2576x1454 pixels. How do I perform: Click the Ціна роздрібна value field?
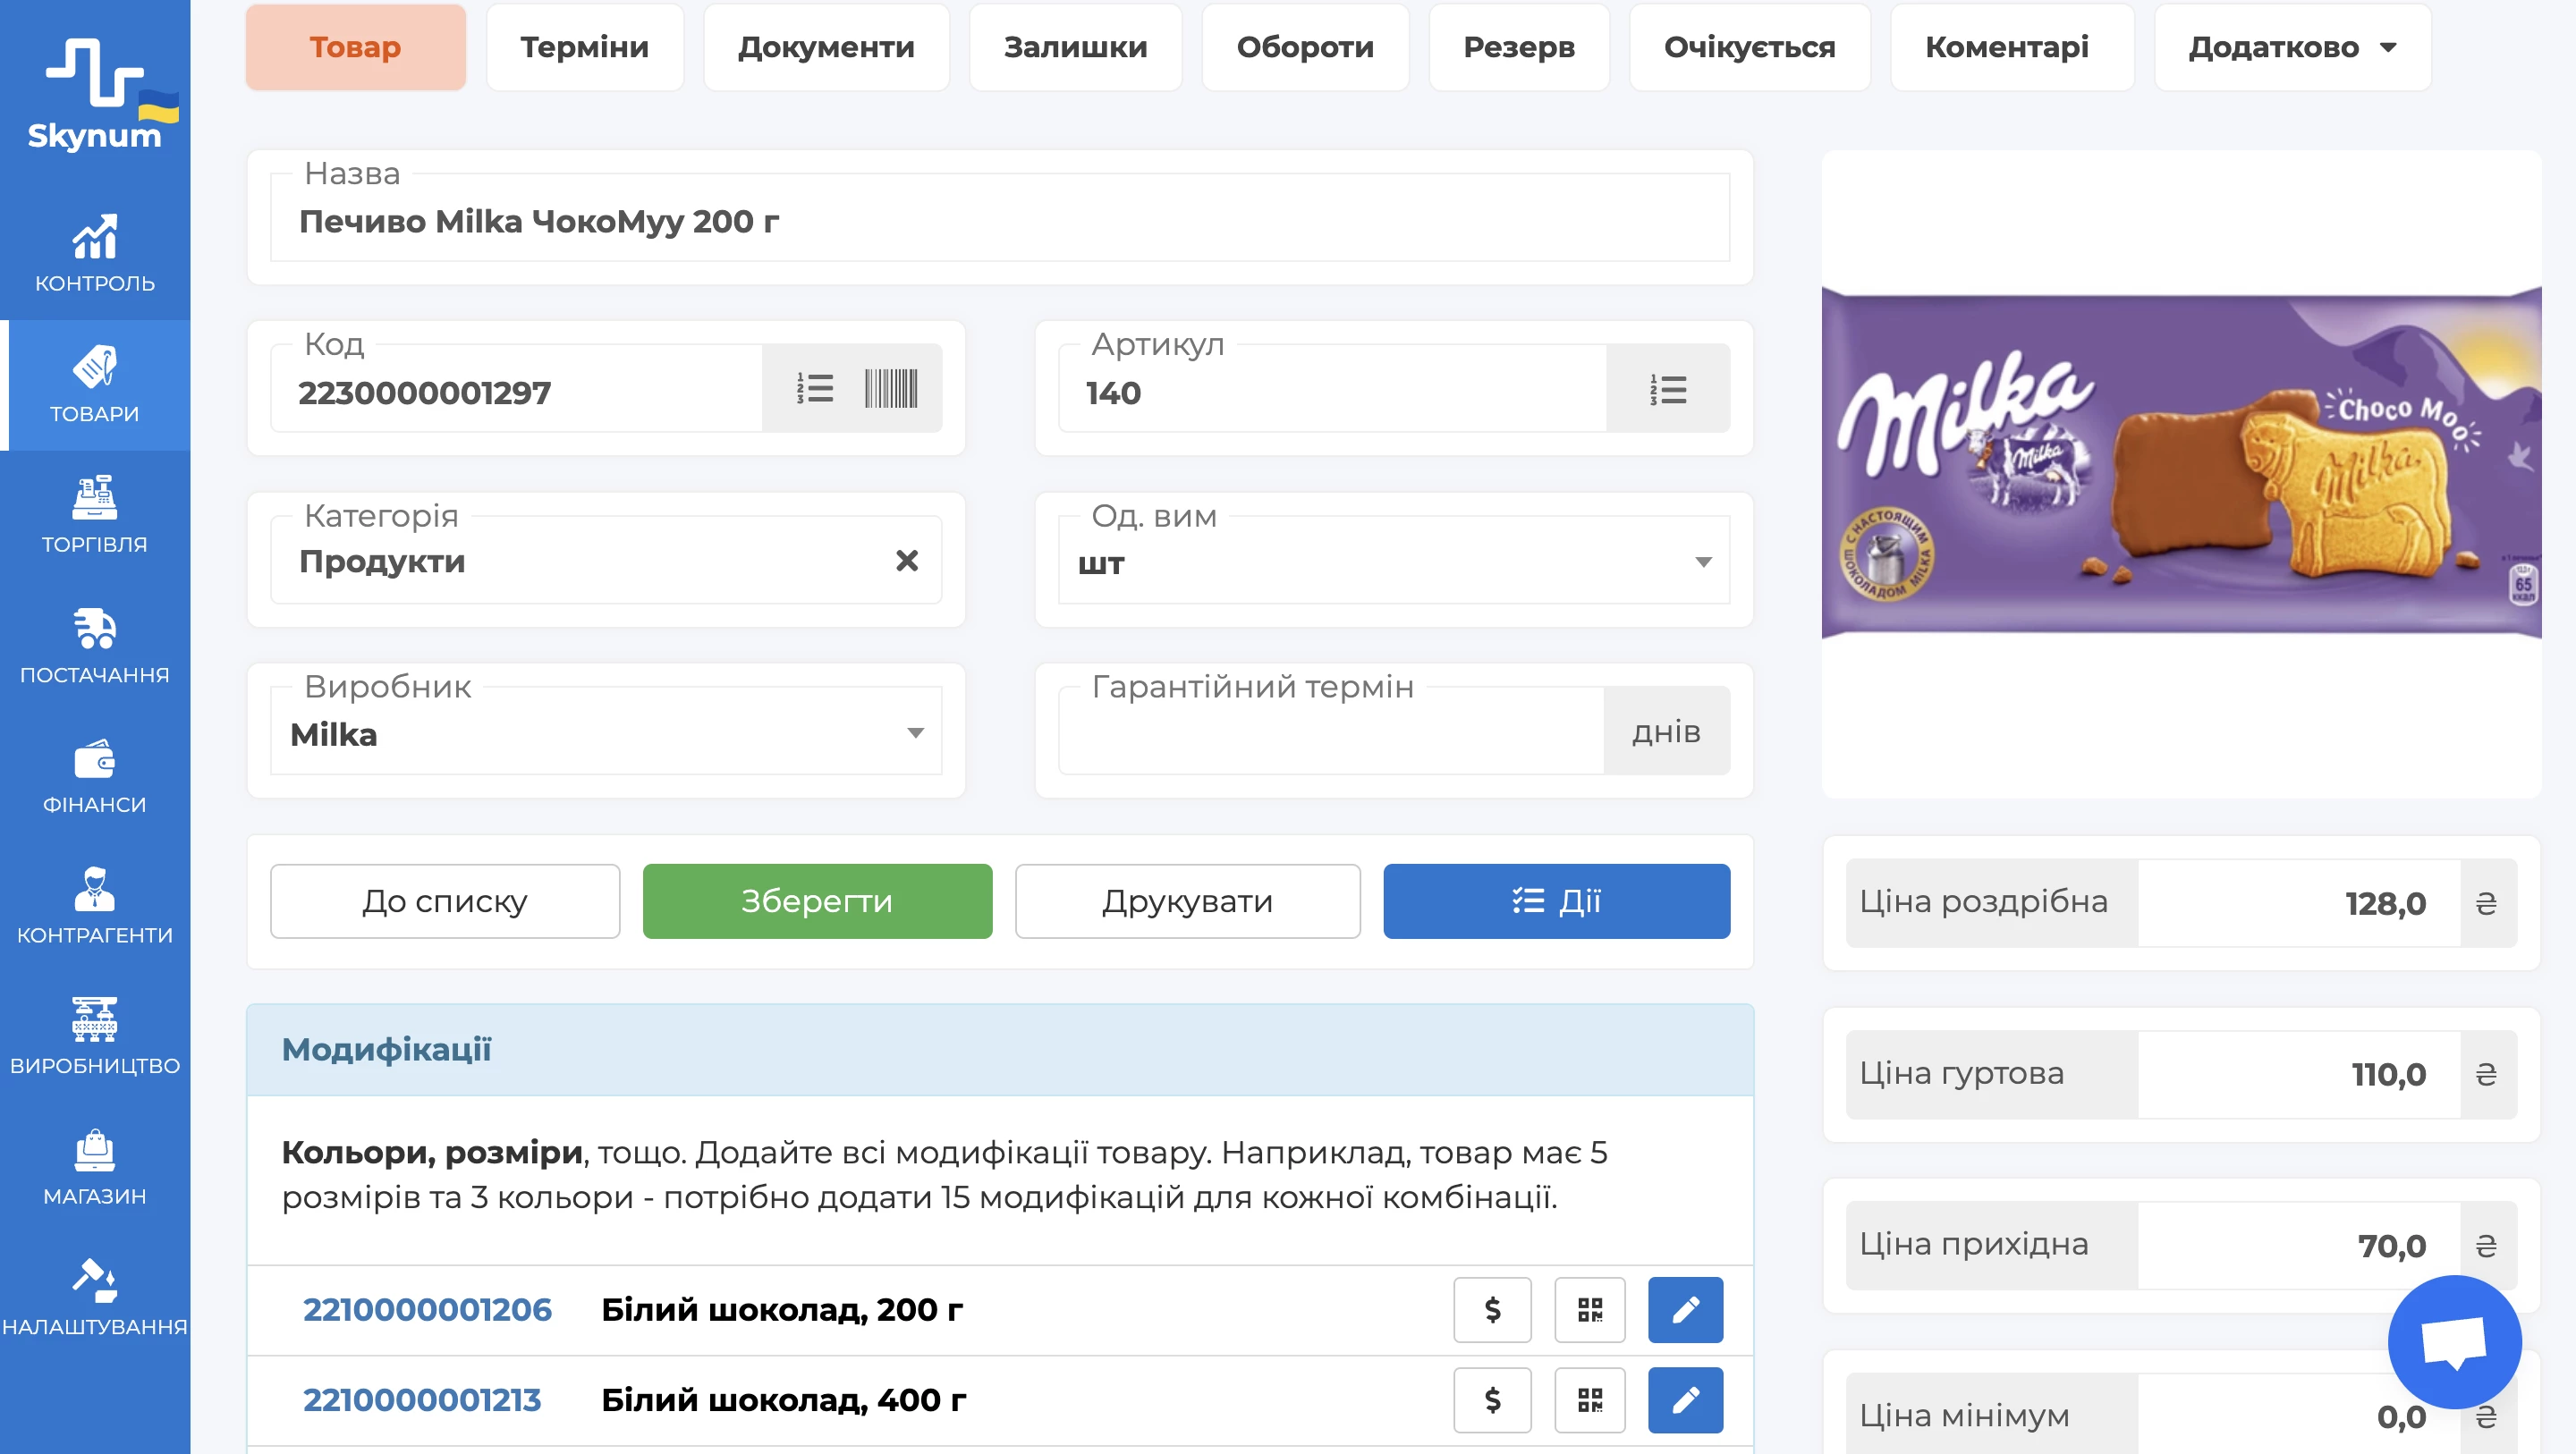tap(2298, 903)
